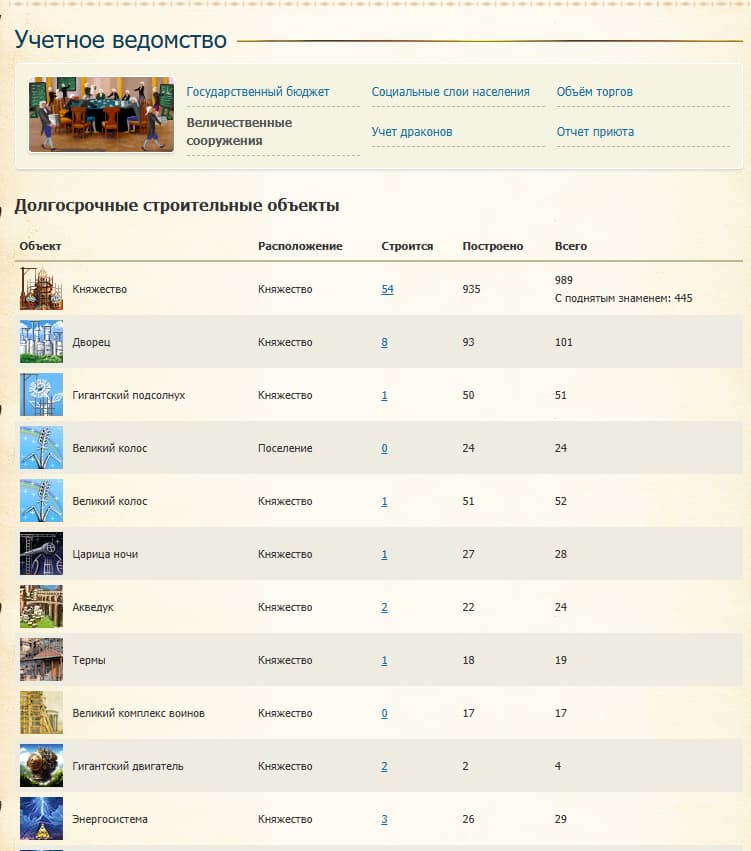Click the 3 link for Энергосистема
The height and width of the screenshot is (851, 751).
click(x=384, y=819)
